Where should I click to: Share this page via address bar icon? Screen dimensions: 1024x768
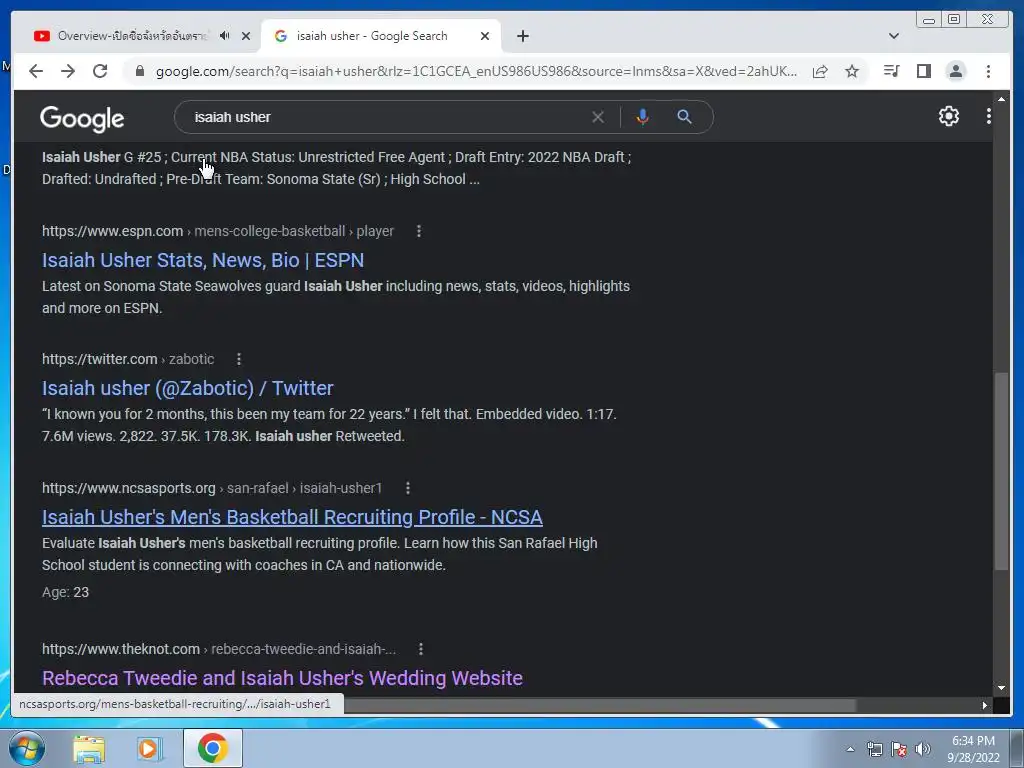[820, 71]
